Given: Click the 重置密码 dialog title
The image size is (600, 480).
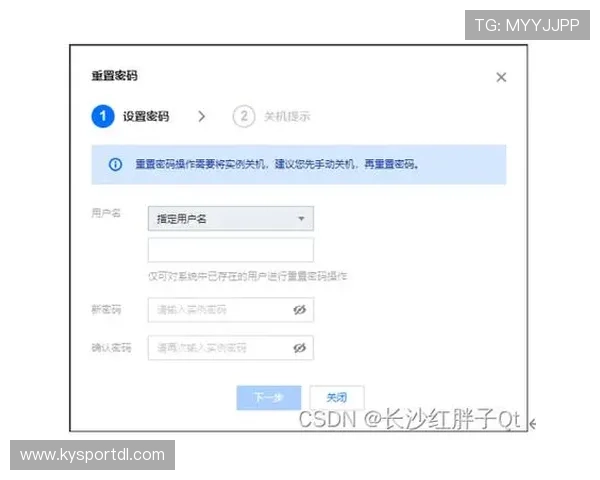Looking at the screenshot, I should click(x=114, y=76).
